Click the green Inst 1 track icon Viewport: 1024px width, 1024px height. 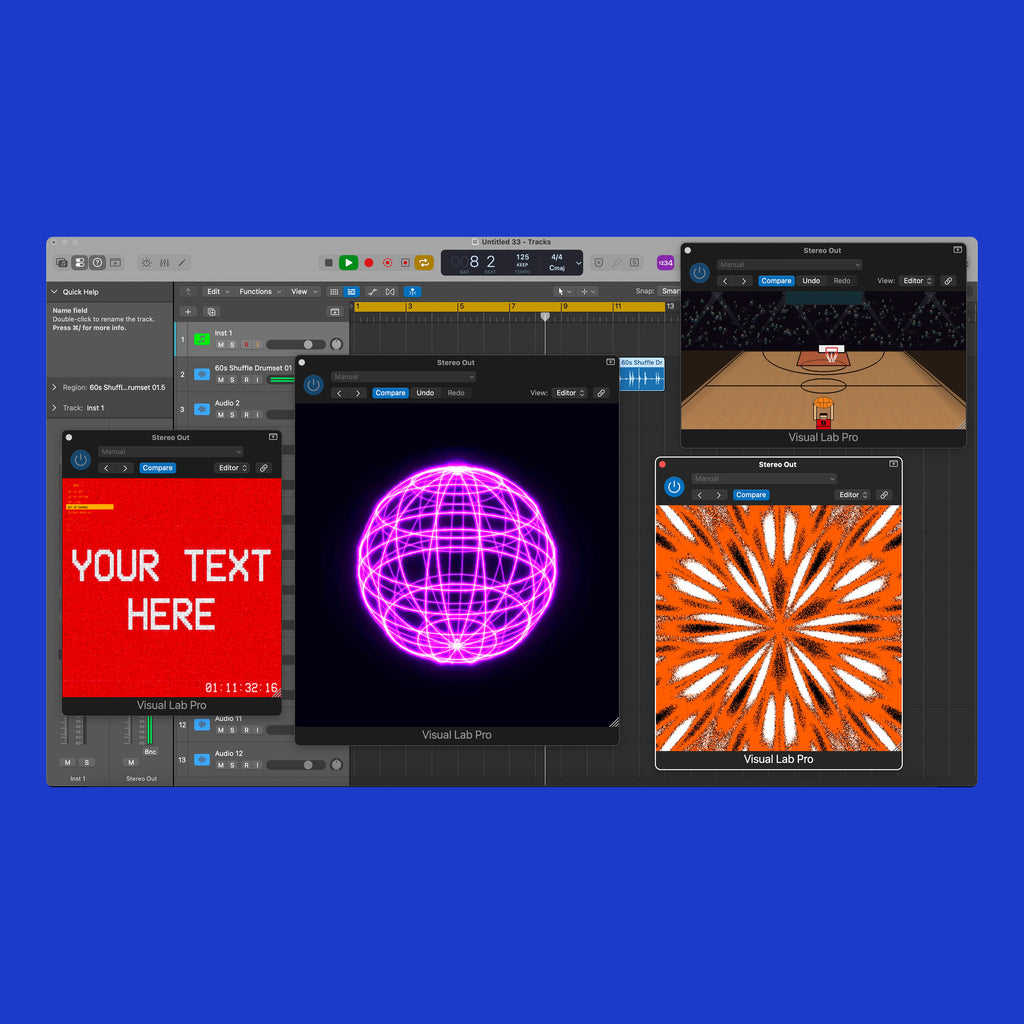click(x=202, y=340)
